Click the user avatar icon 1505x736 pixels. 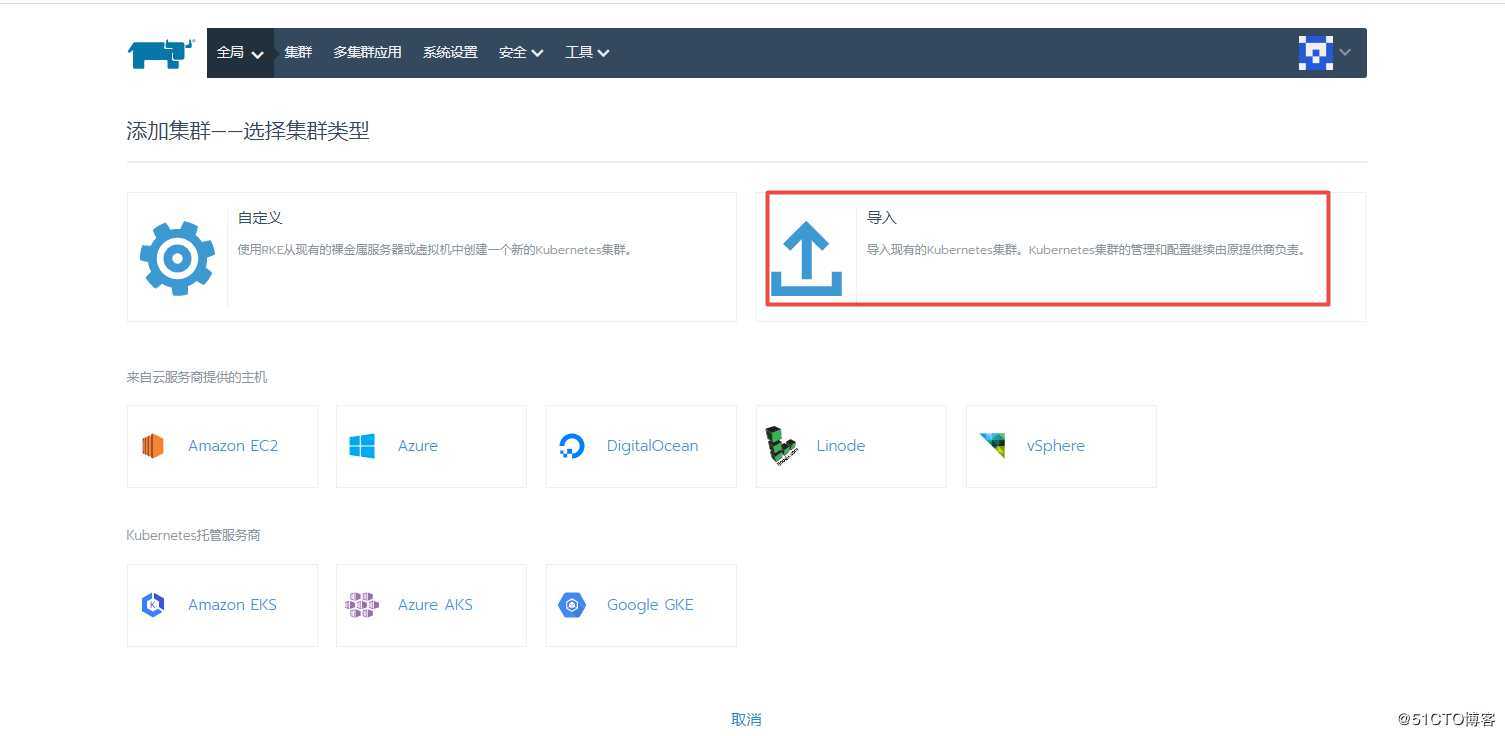tap(1315, 52)
